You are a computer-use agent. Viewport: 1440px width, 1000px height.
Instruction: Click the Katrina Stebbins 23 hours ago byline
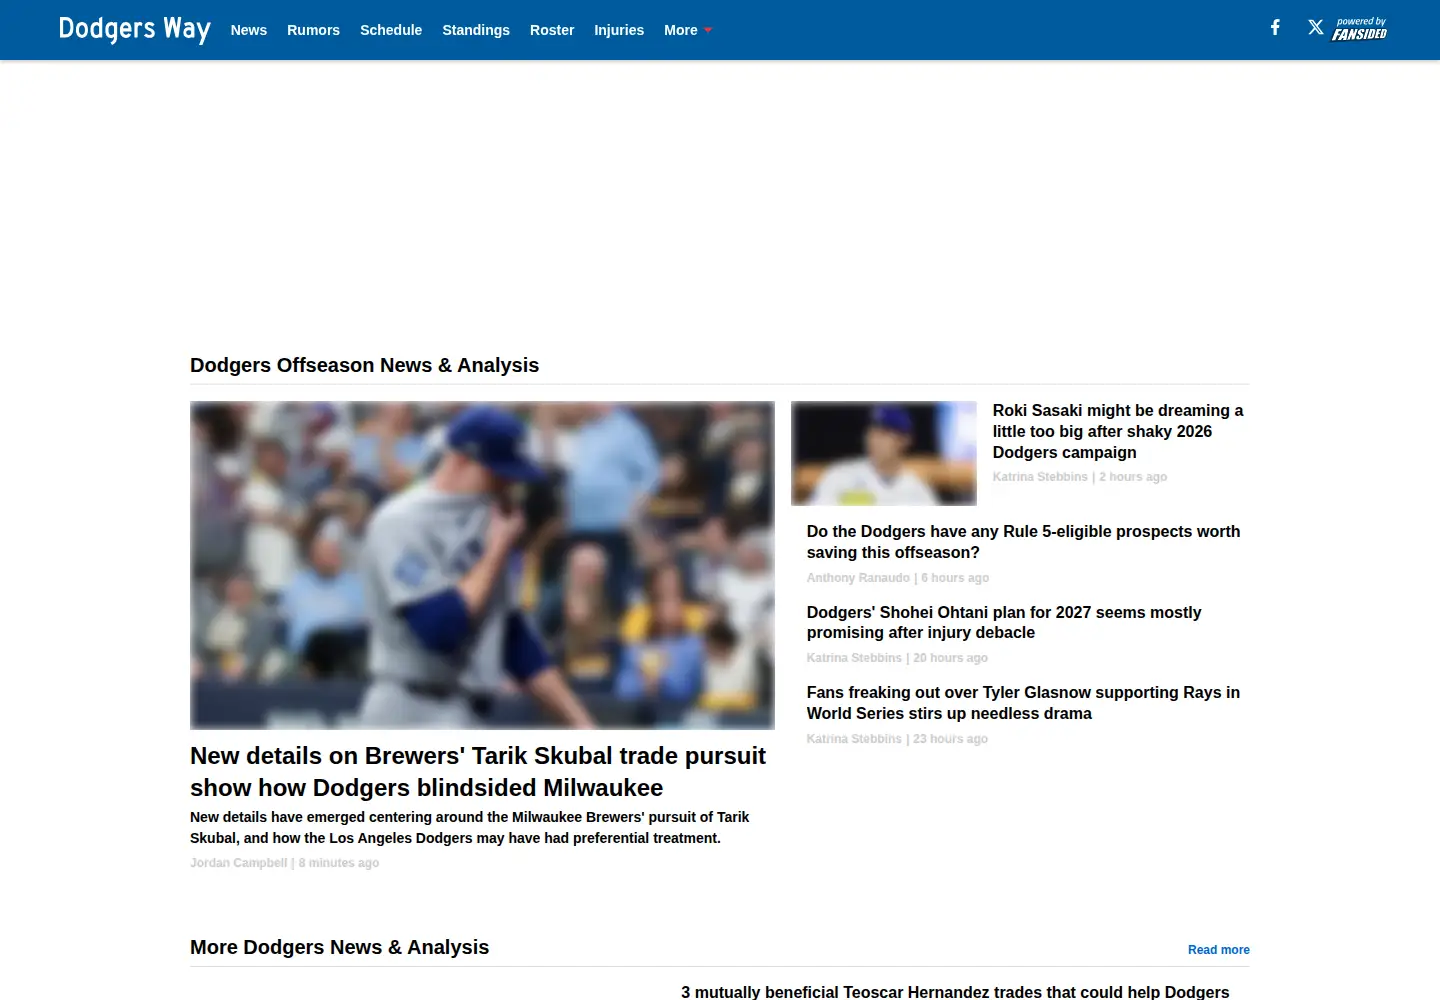tap(897, 739)
